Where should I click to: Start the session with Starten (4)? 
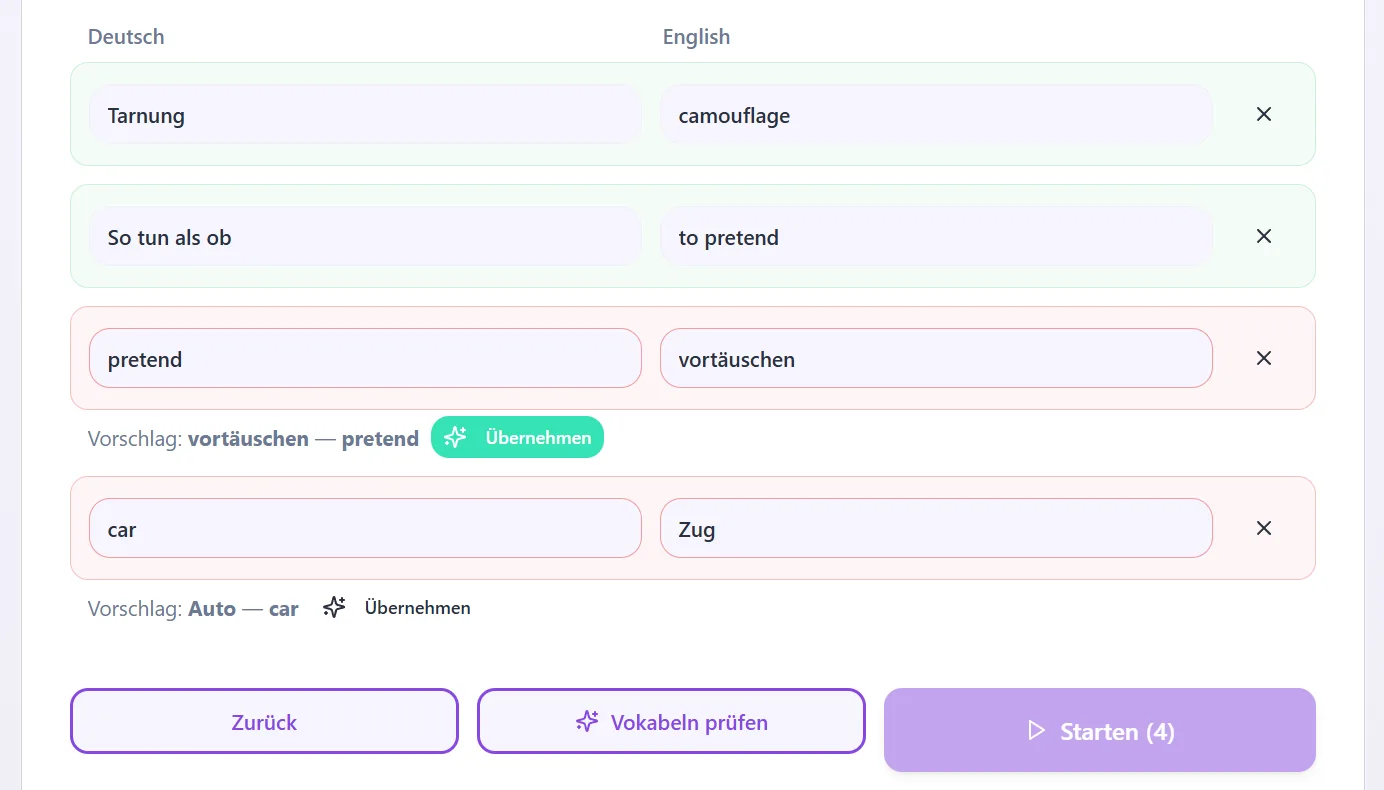coord(1100,730)
